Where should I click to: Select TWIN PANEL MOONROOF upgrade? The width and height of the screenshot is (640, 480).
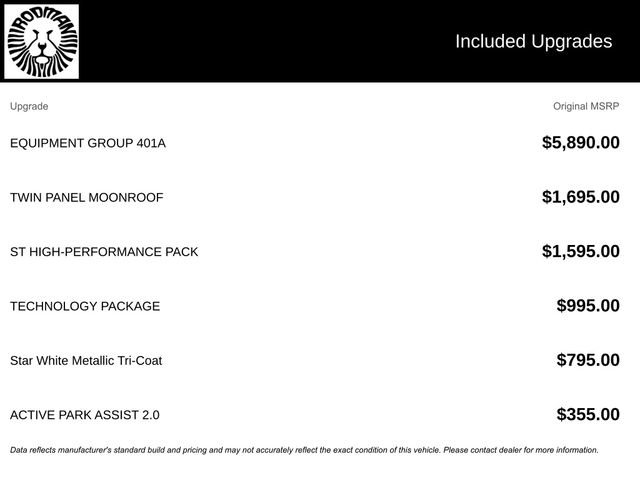click(87, 198)
